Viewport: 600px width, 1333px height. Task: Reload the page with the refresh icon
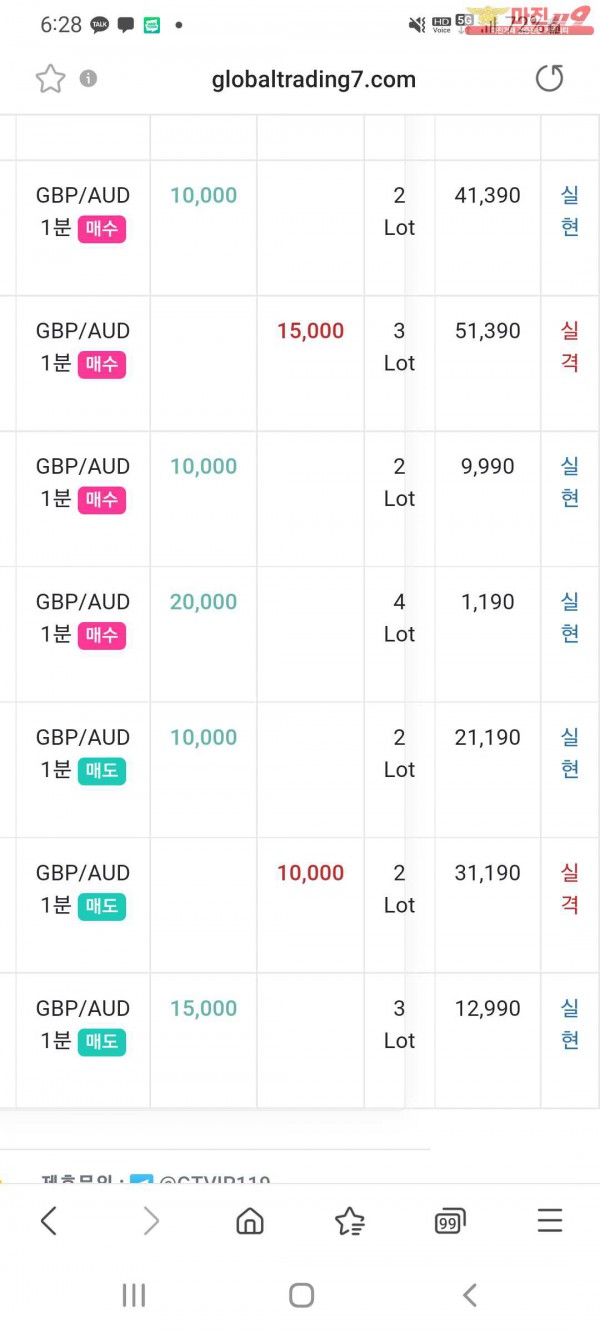pos(549,79)
